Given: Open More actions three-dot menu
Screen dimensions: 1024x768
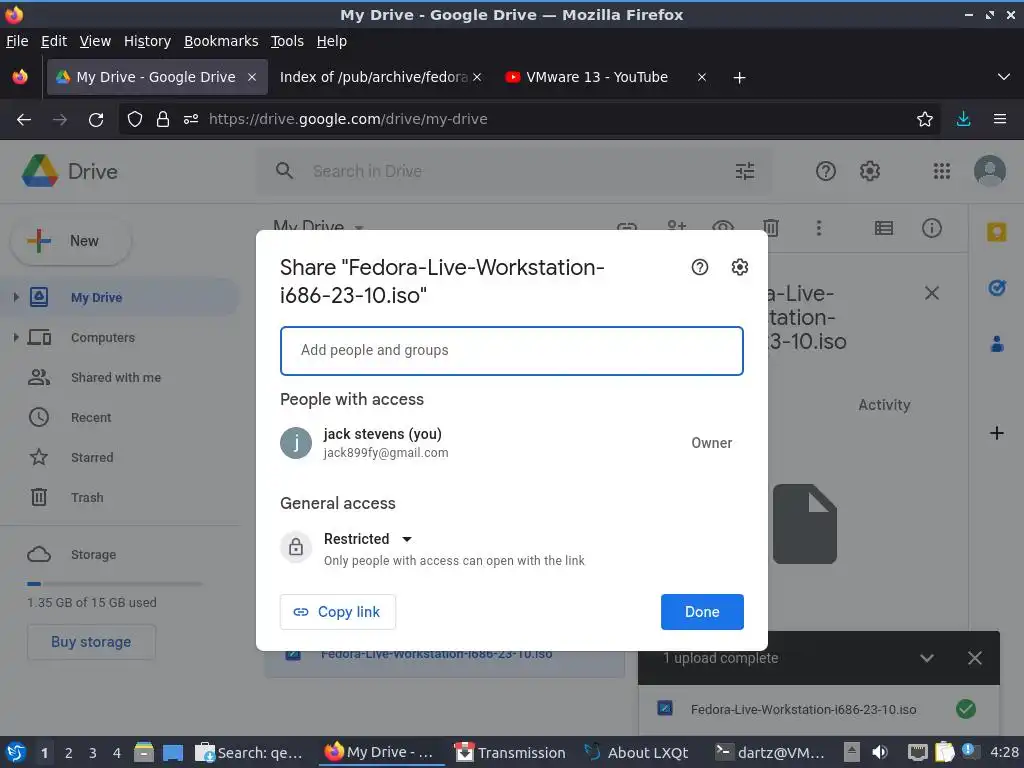Looking at the screenshot, I should pos(818,227).
